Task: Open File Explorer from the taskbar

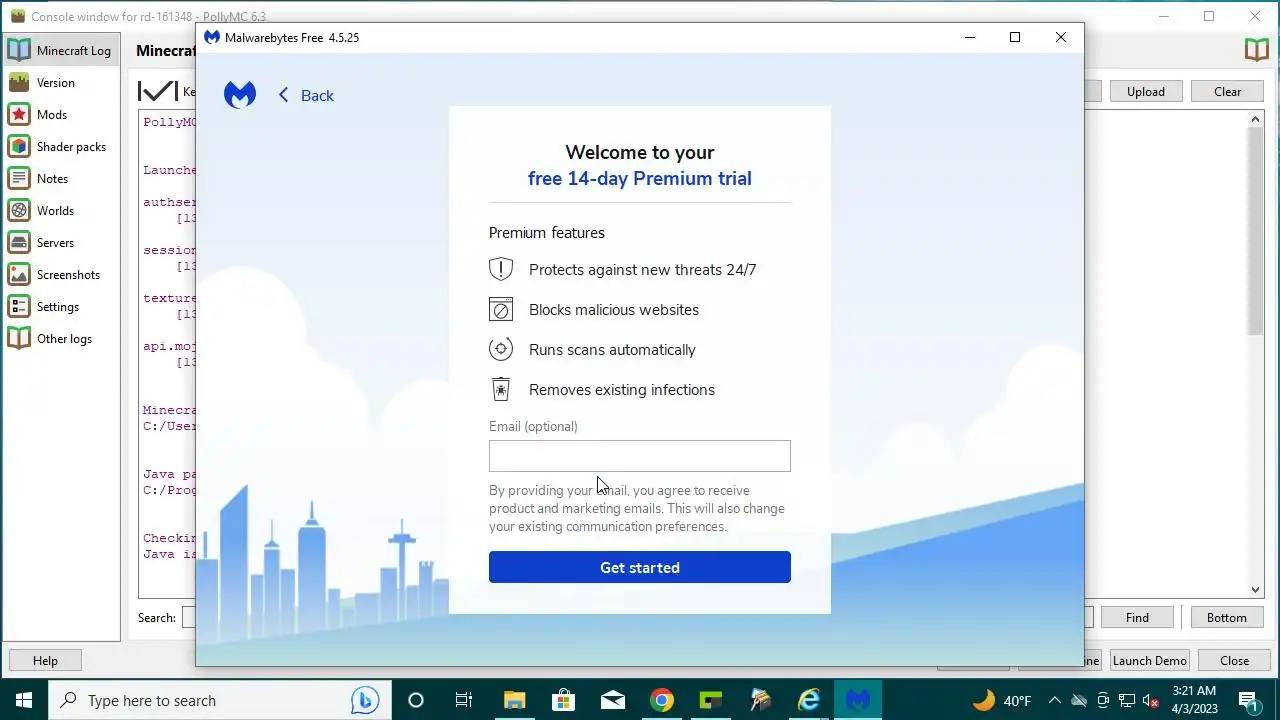Action: point(514,700)
